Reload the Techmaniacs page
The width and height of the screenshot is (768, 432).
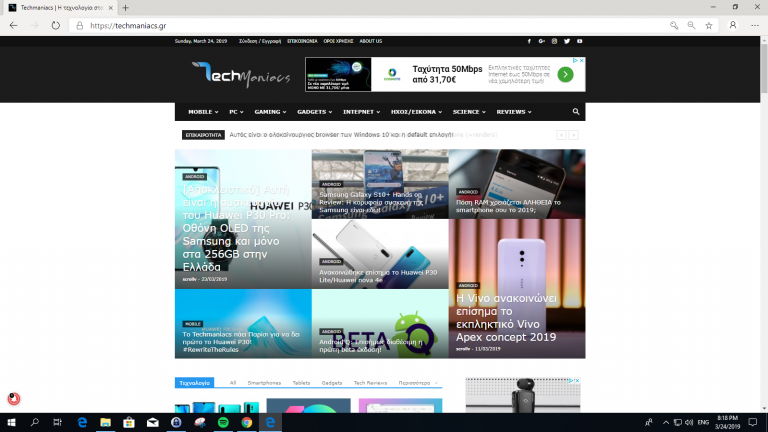coord(55,25)
